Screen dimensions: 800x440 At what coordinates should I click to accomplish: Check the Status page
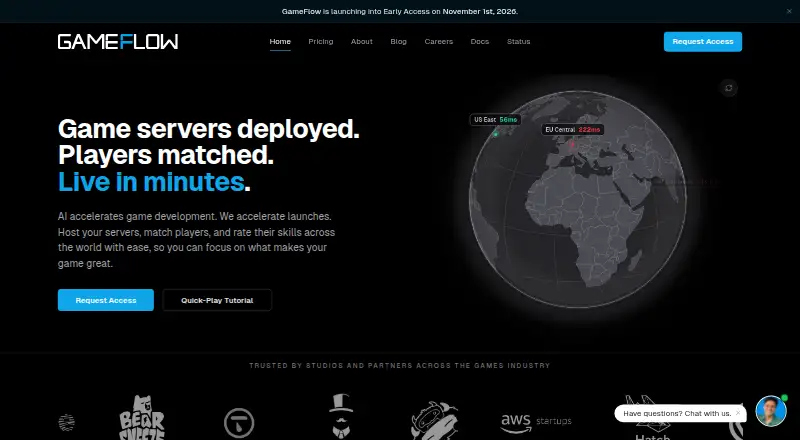(518, 41)
